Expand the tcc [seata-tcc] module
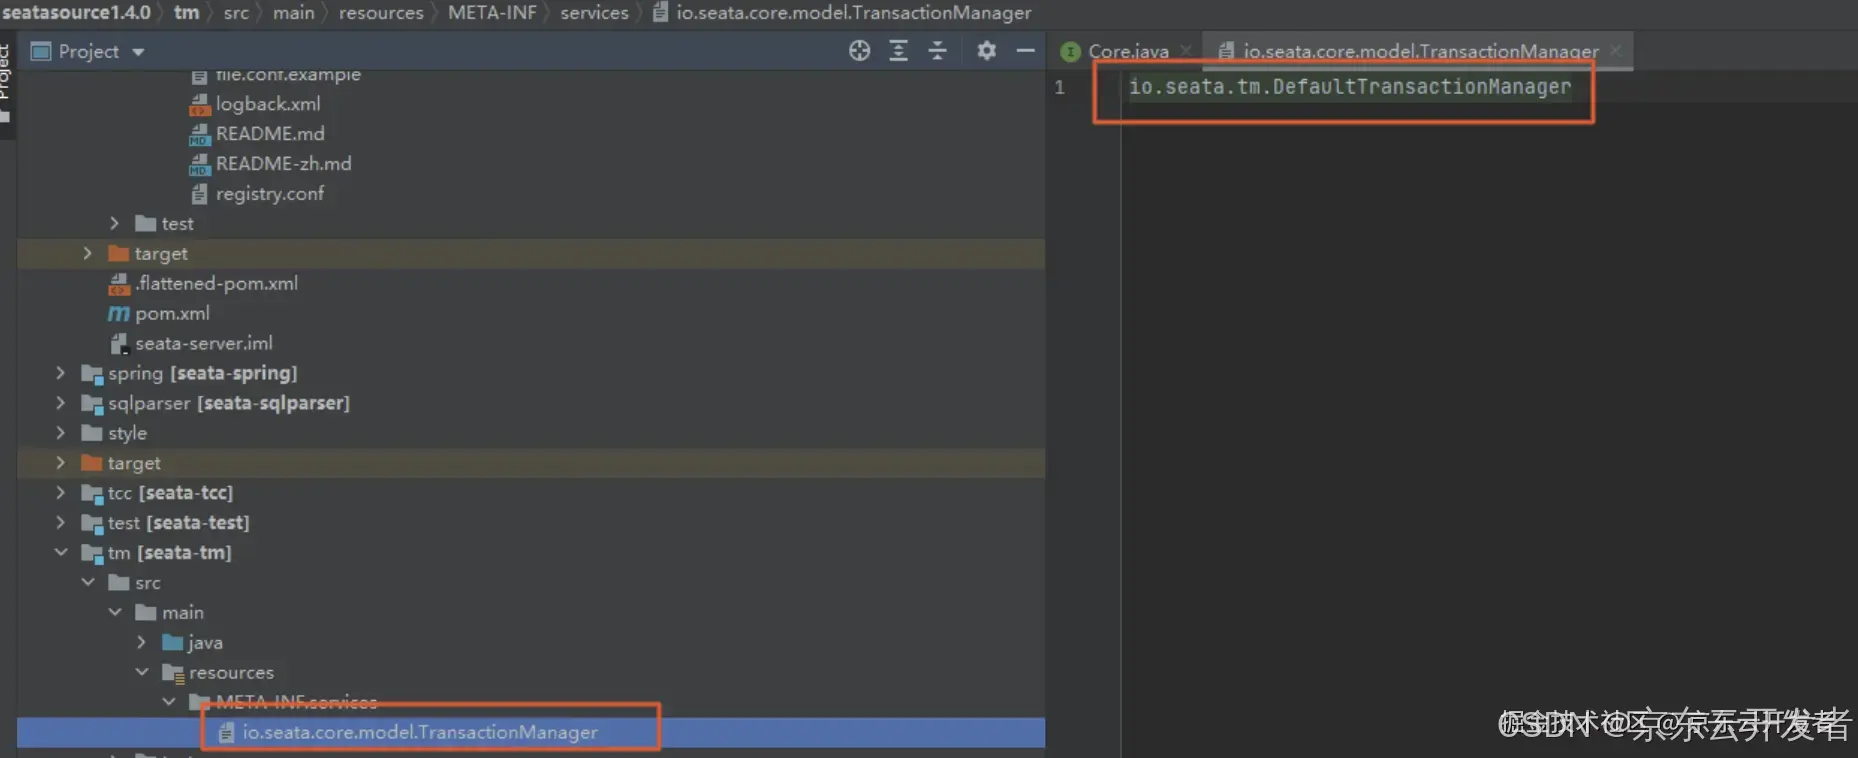Viewport: 1858px width, 758px height. [x=60, y=493]
